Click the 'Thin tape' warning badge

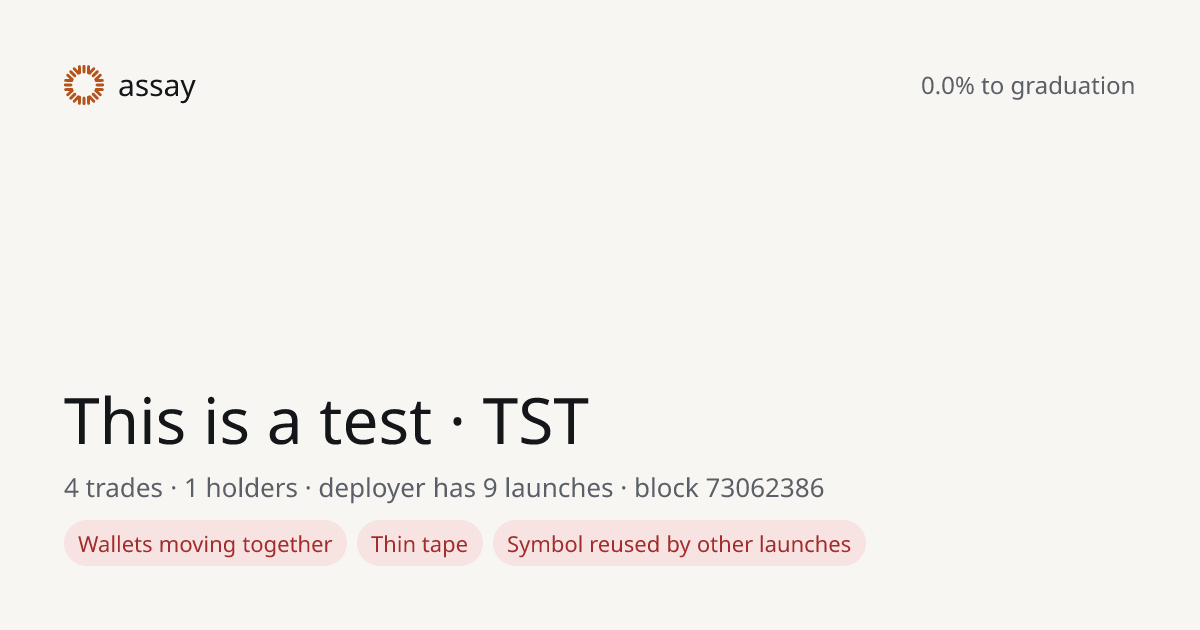(x=420, y=543)
